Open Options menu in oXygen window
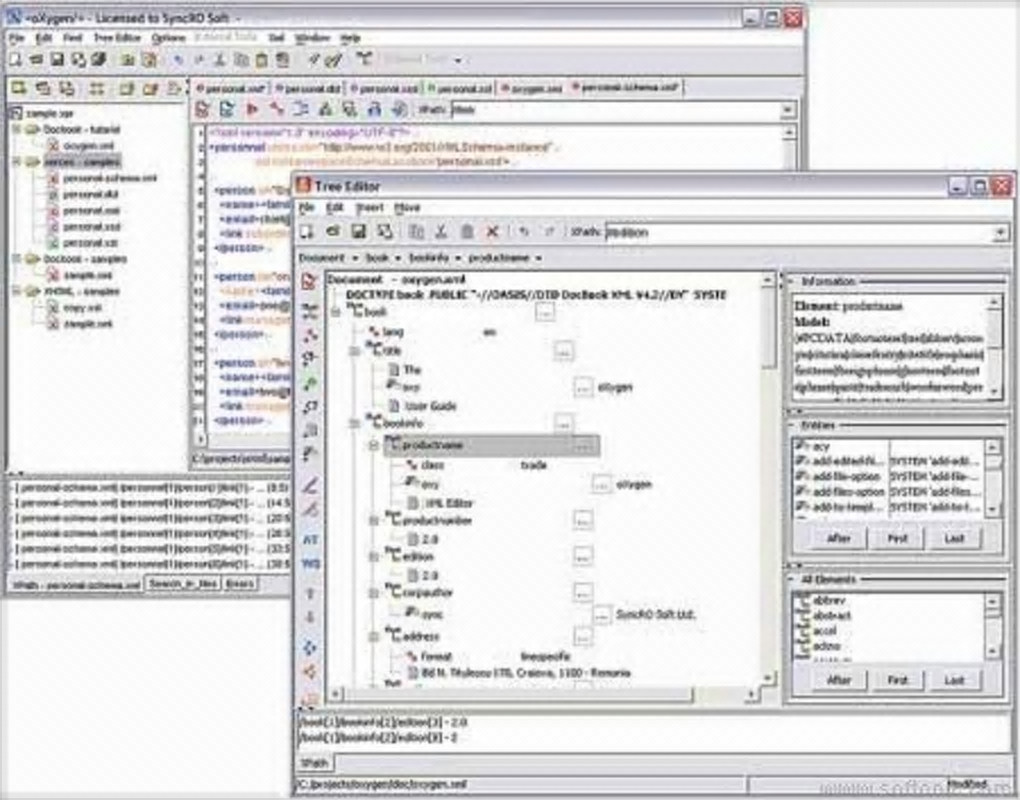The height and width of the screenshot is (800, 1020). (x=168, y=38)
